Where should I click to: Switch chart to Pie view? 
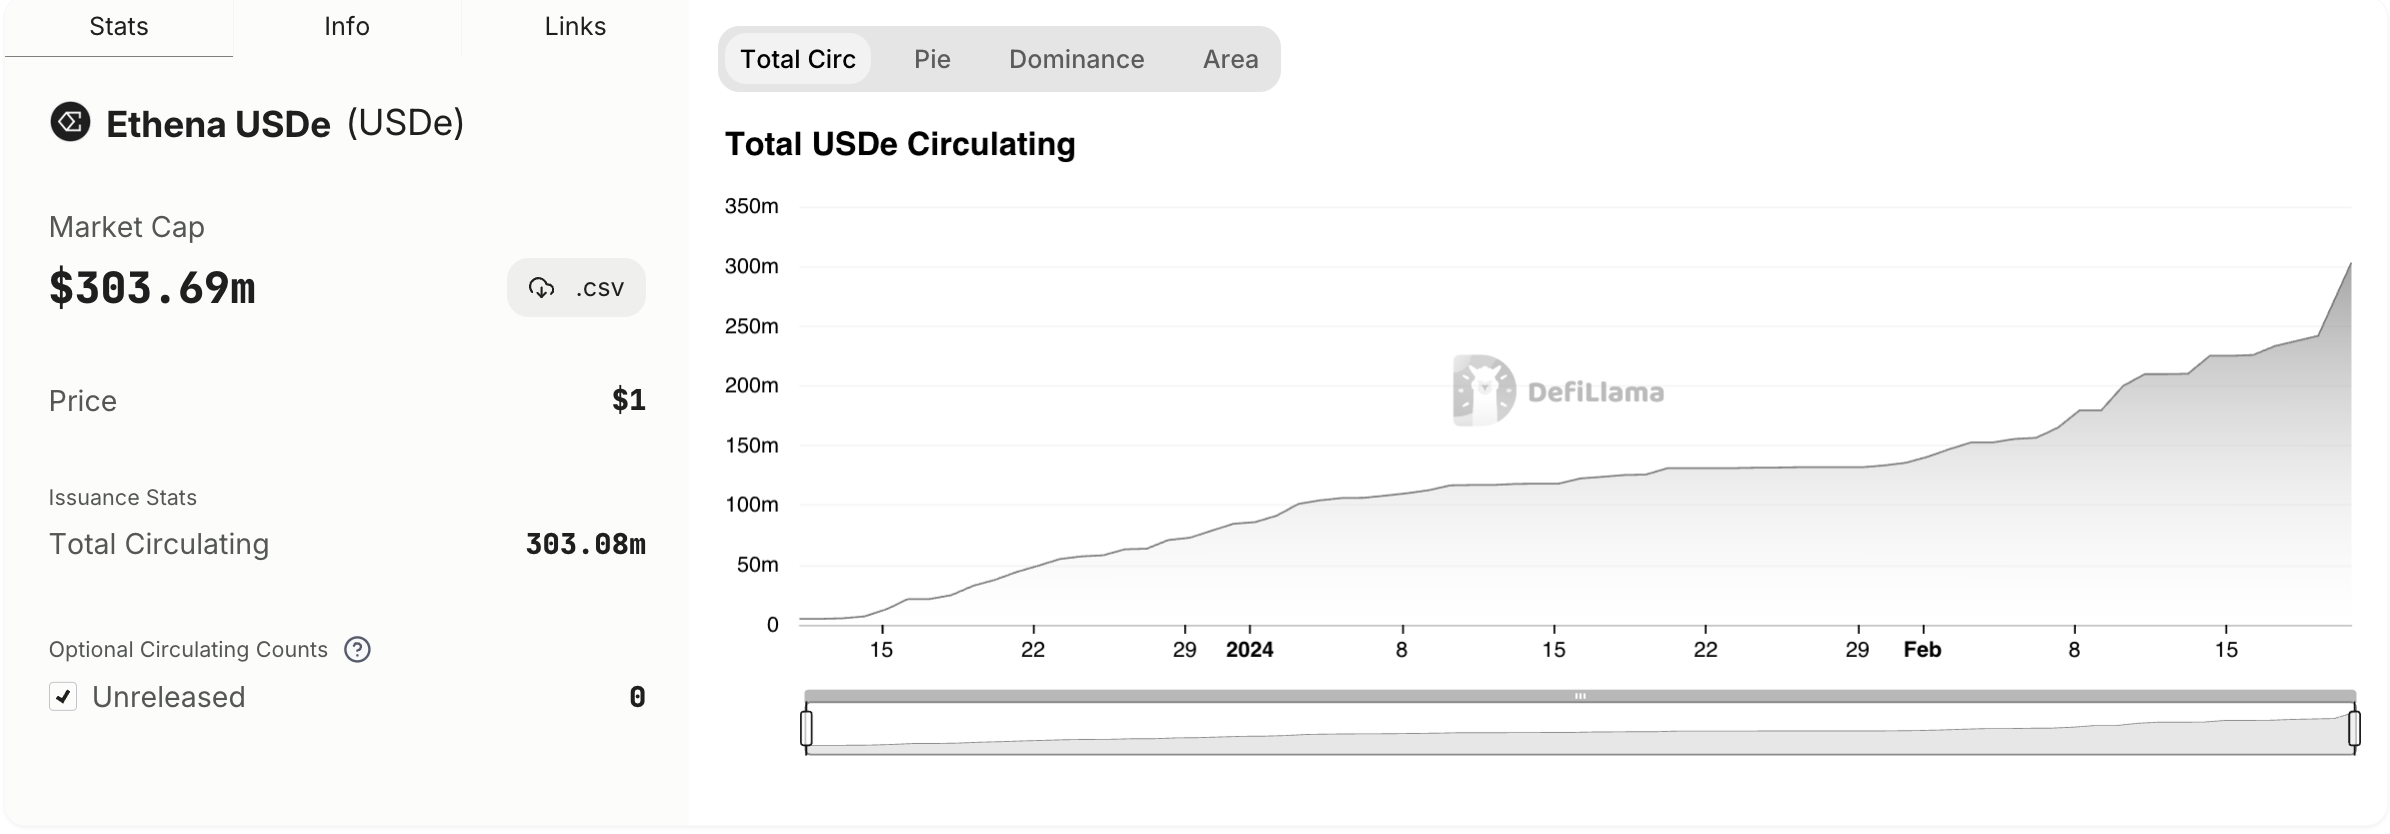pyautogui.click(x=932, y=59)
